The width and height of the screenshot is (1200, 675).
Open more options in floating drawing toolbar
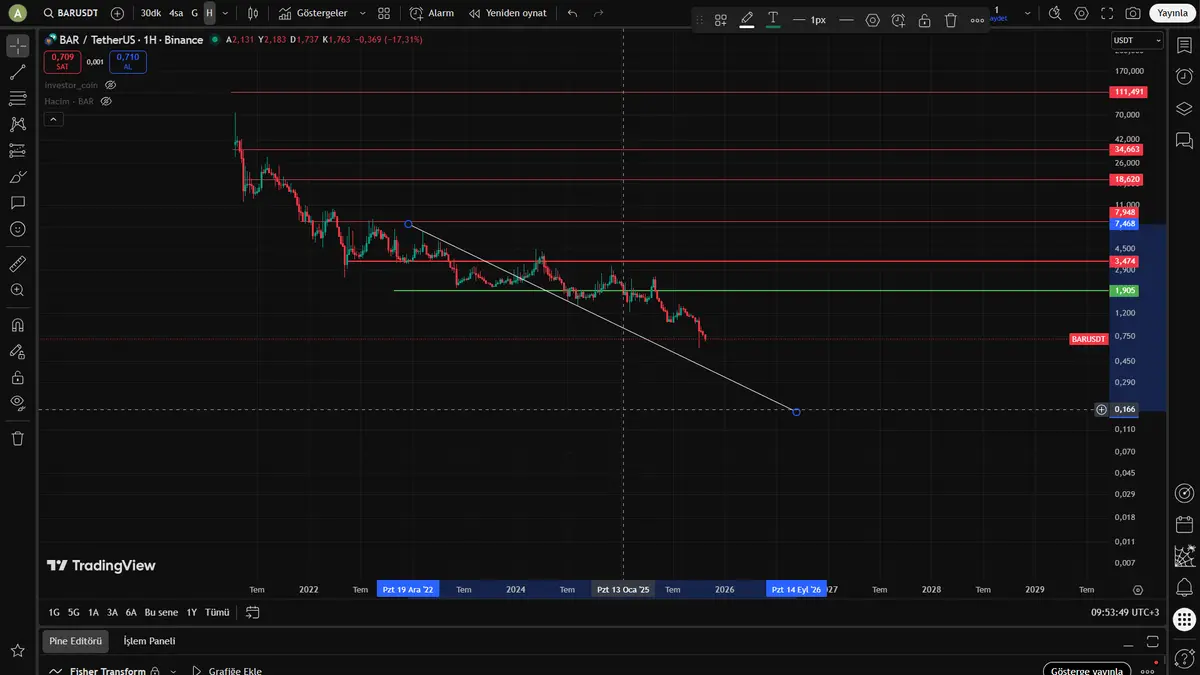[x=977, y=20]
